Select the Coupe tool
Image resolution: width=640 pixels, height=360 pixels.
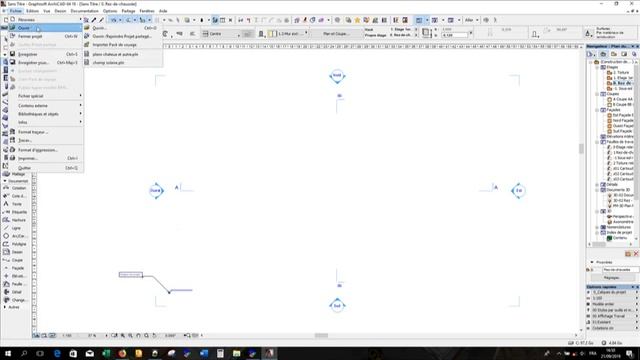[16, 260]
